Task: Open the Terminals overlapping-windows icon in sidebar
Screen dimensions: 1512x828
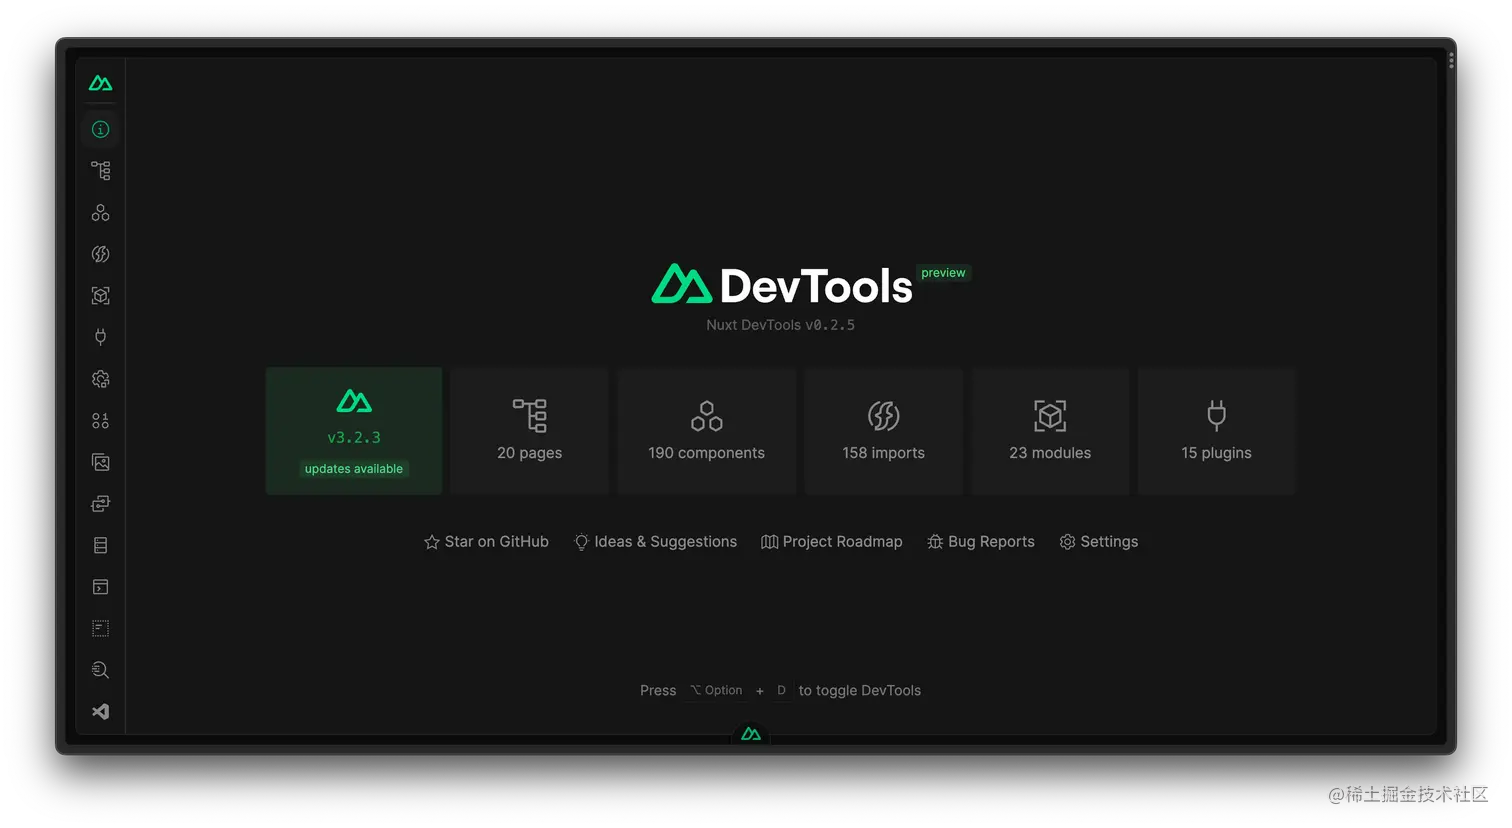Action: pyautogui.click(x=100, y=504)
